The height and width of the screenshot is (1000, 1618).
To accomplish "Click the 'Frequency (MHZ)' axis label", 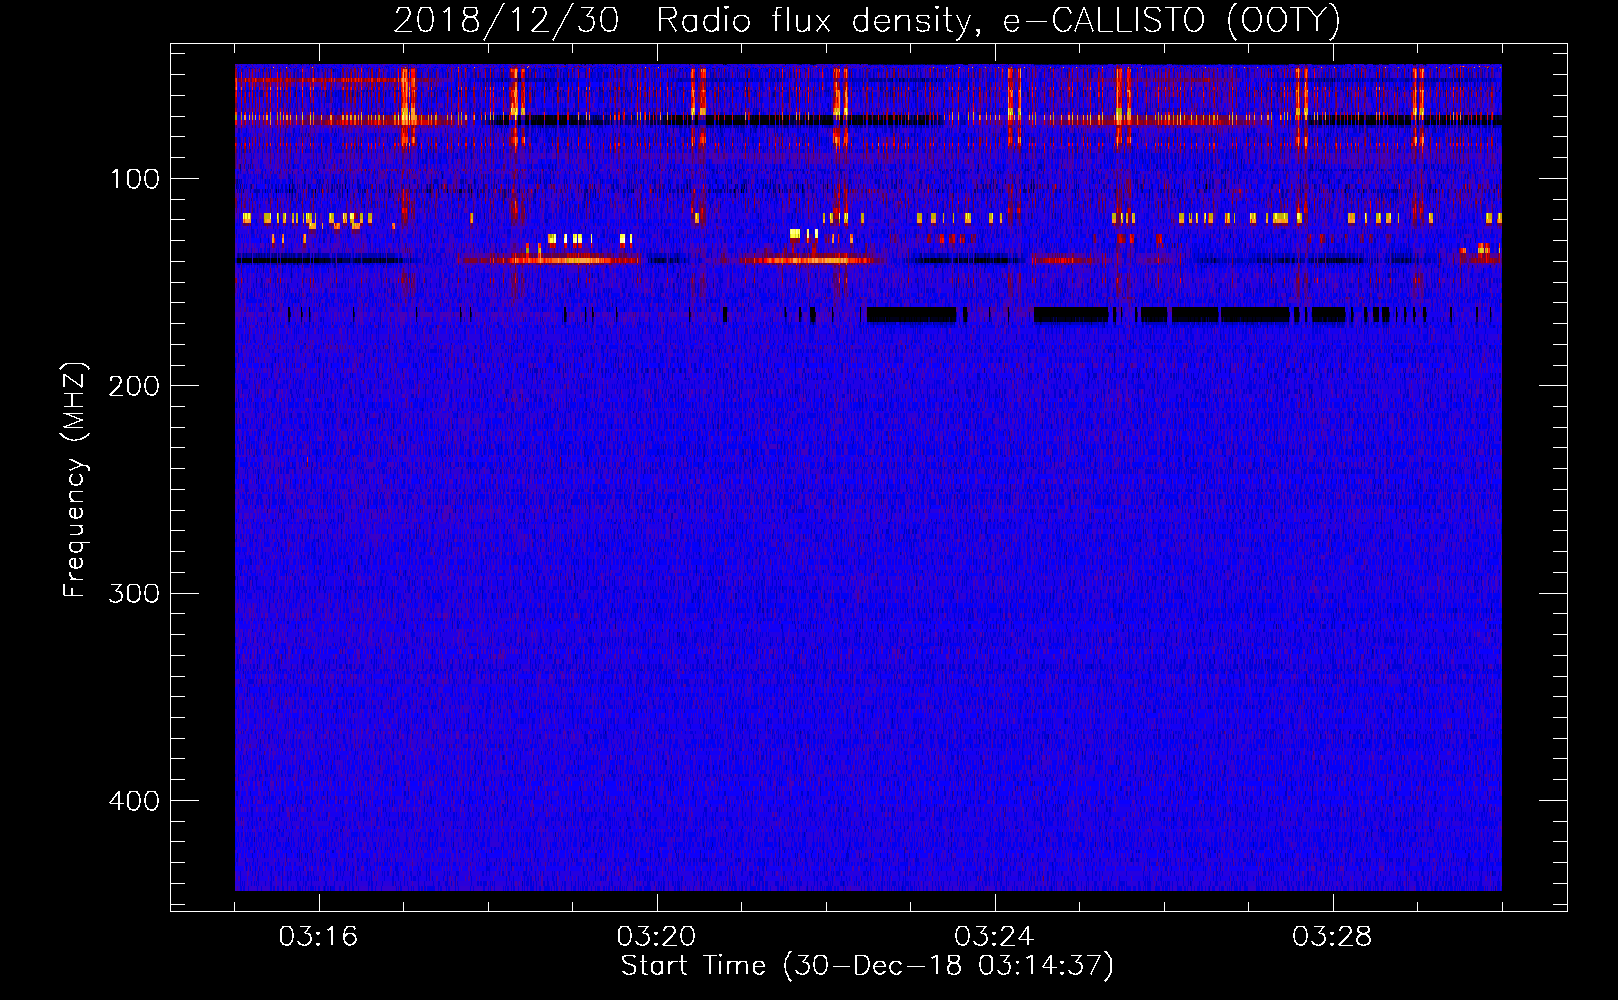I will click(75, 480).
